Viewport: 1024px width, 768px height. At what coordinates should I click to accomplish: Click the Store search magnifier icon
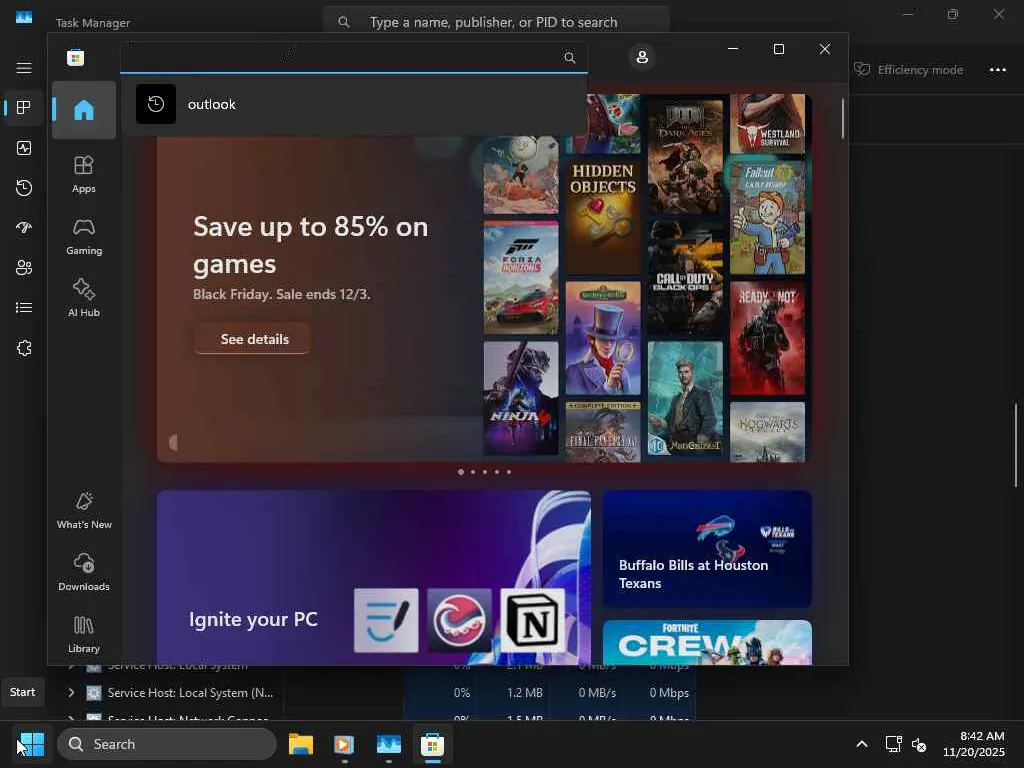point(569,57)
